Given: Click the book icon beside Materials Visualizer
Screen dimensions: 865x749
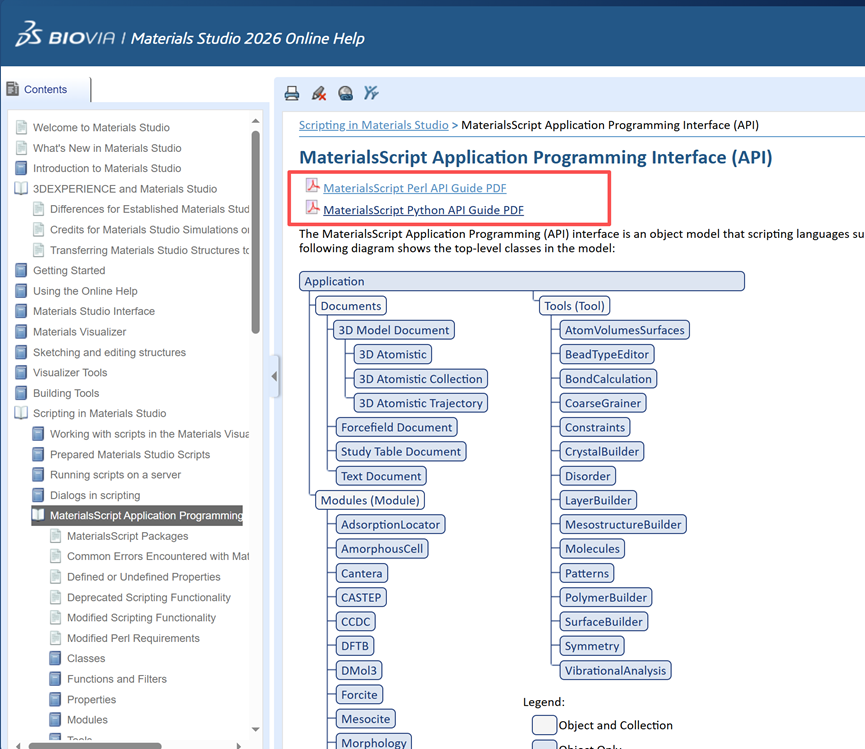Looking at the screenshot, I should (21, 331).
